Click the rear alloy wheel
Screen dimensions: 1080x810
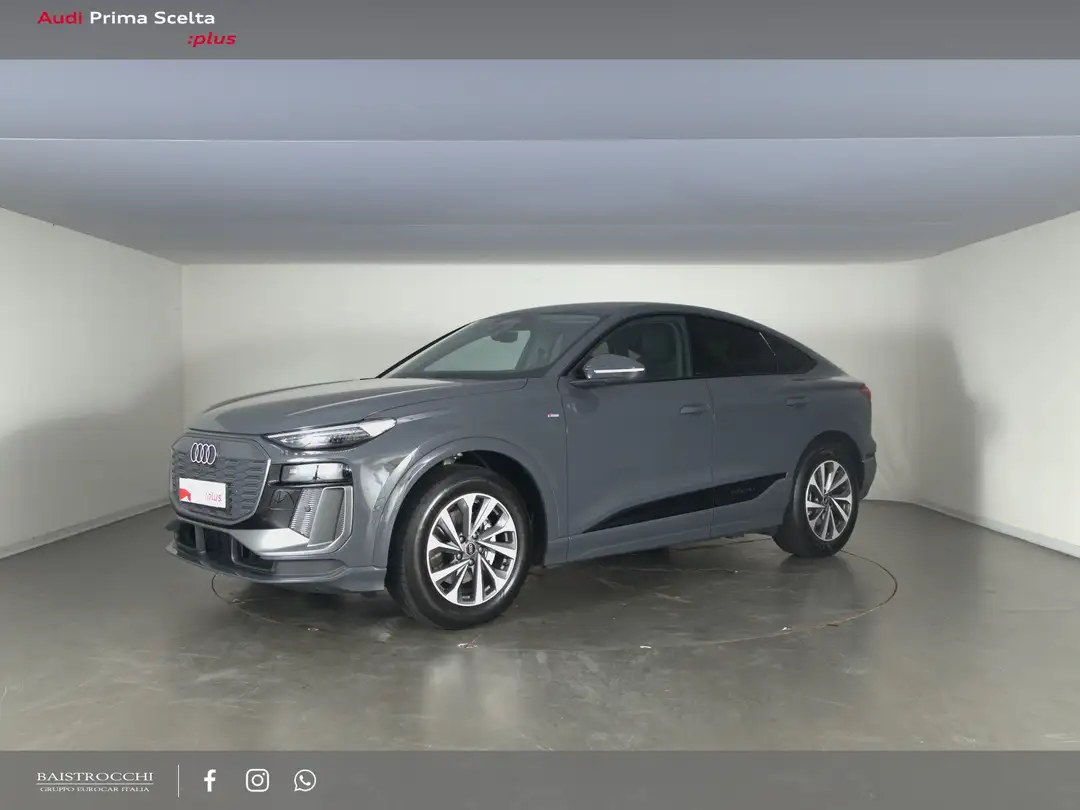(x=828, y=500)
